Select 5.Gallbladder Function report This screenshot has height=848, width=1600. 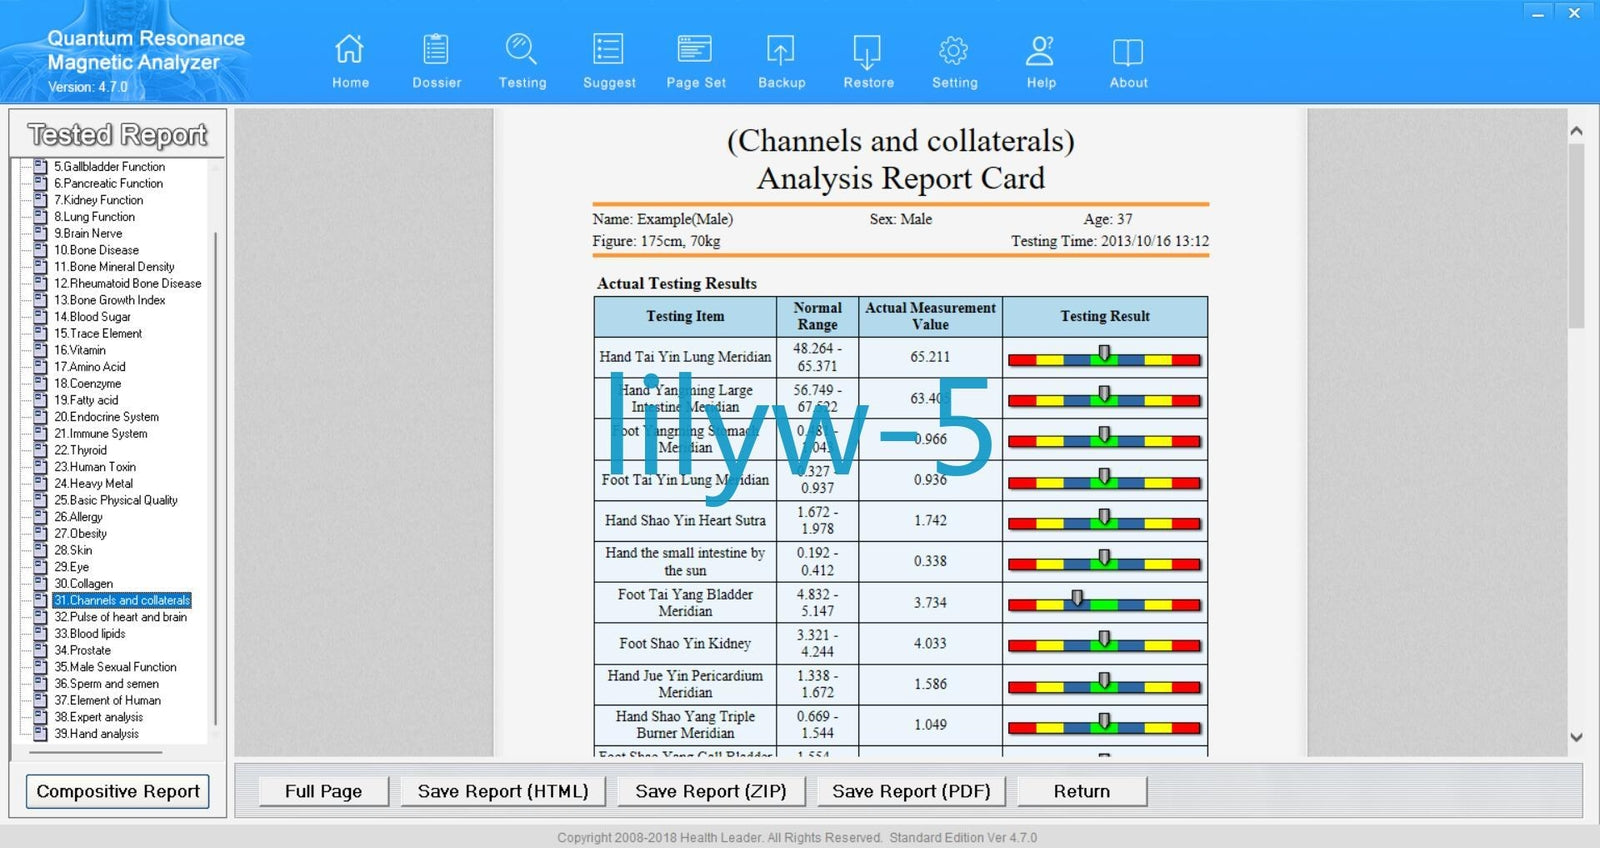pos(109,167)
